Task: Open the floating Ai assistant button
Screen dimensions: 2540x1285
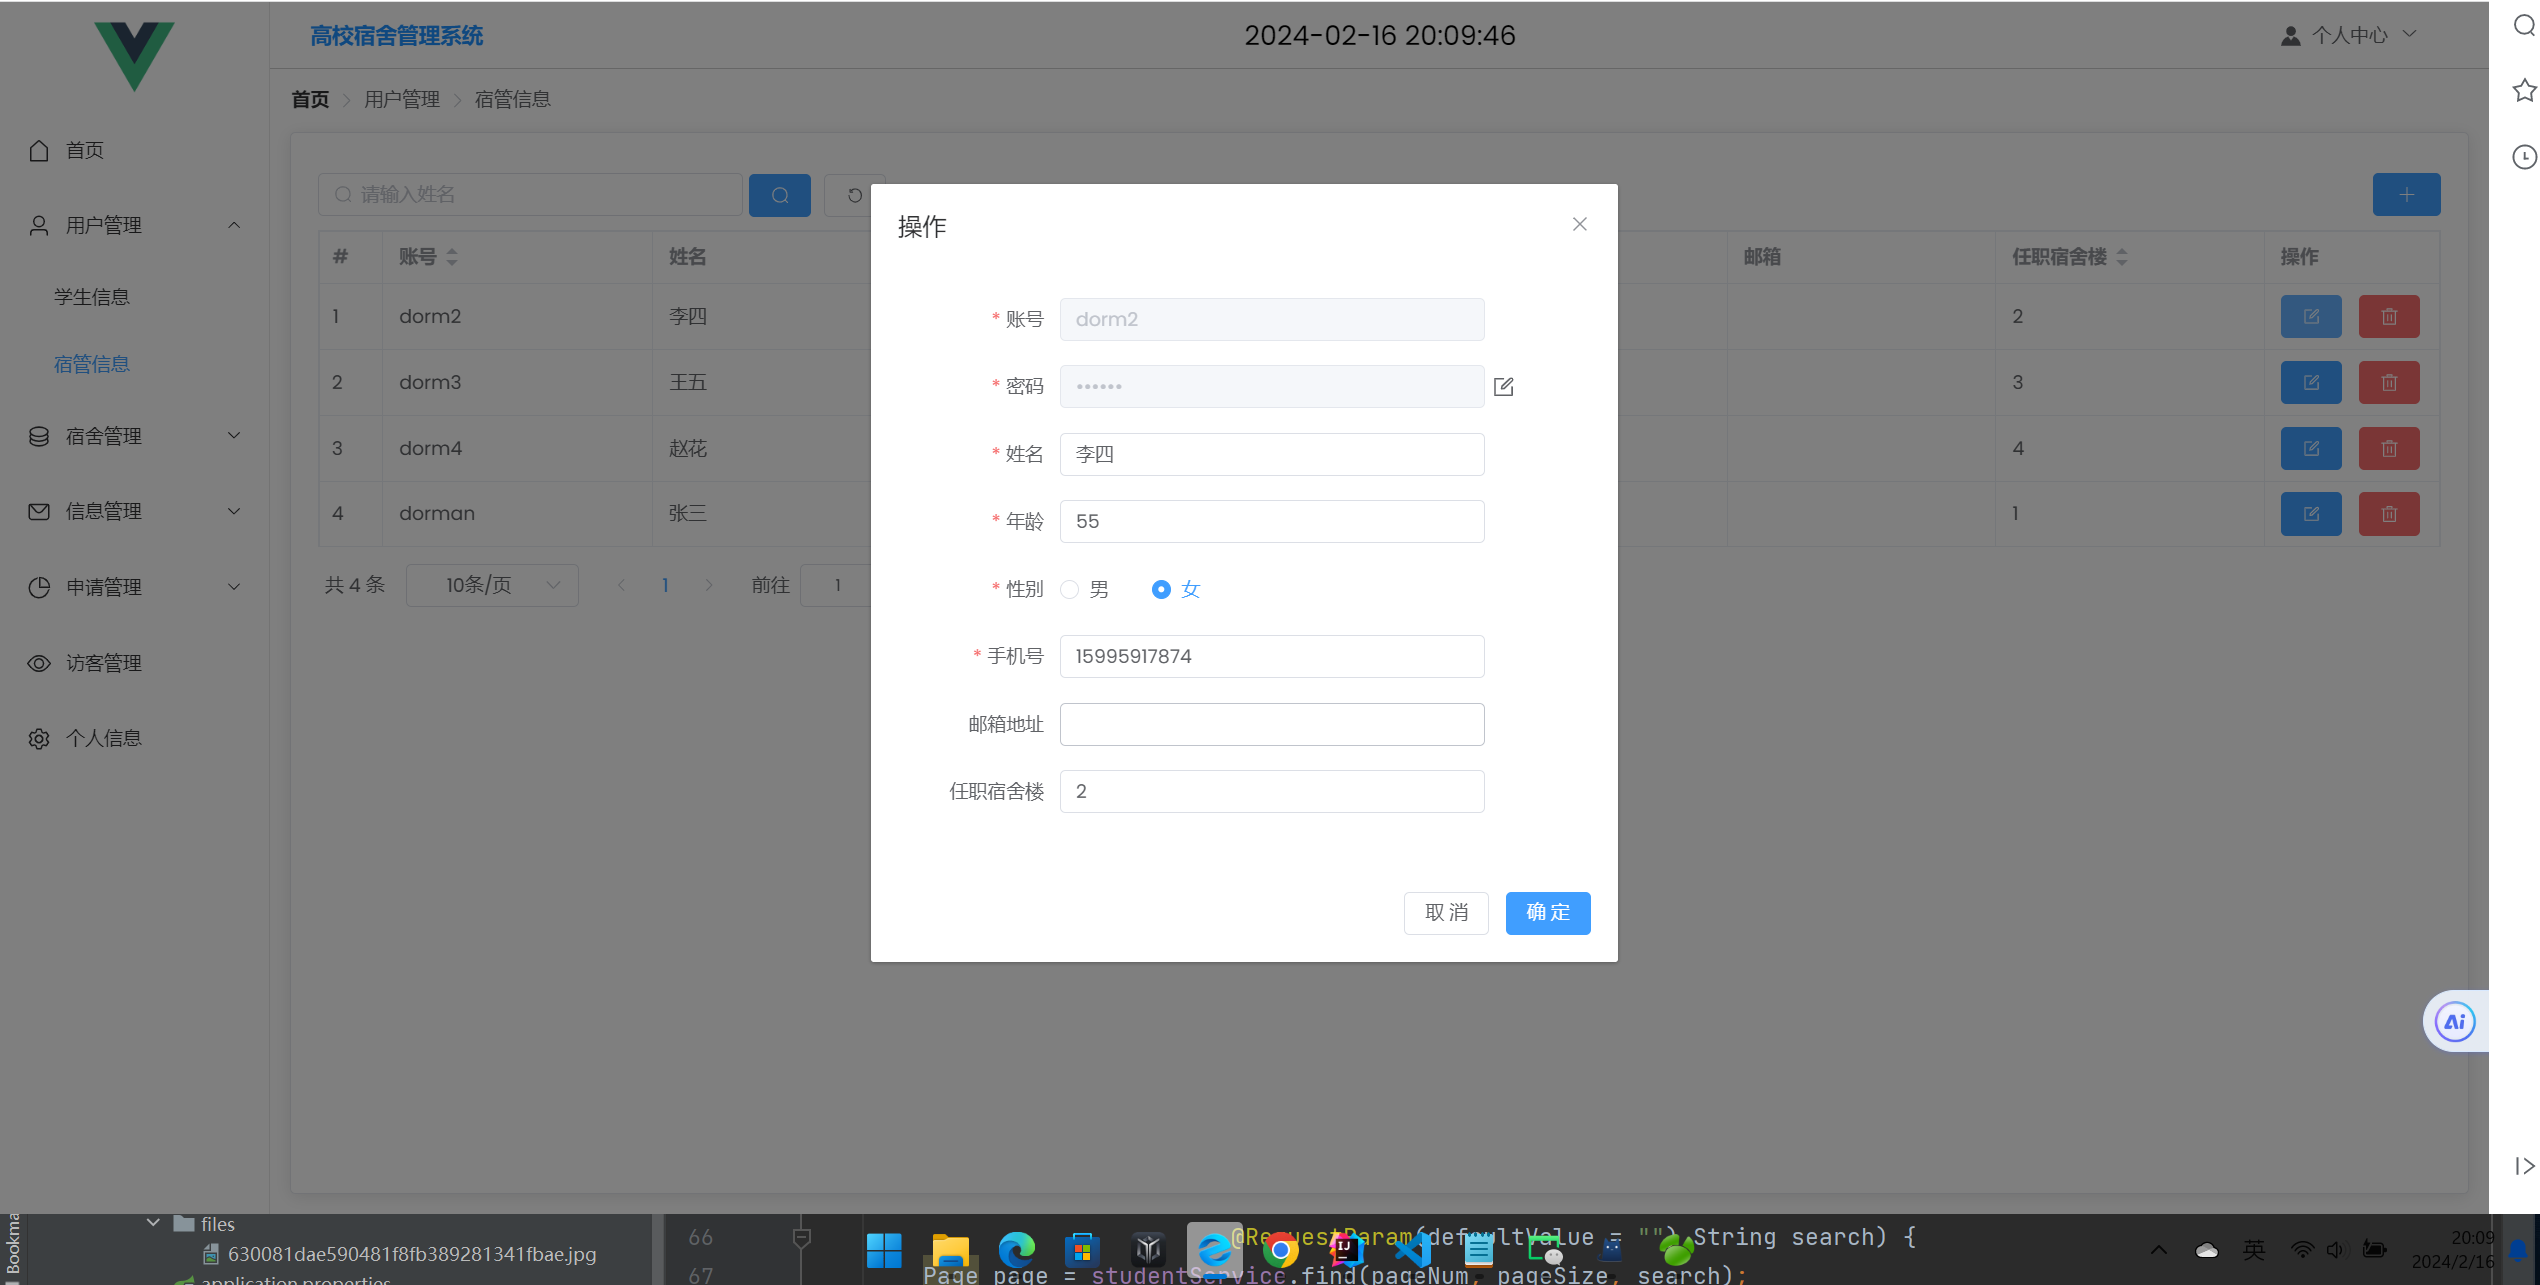Action: point(2455,1021)
